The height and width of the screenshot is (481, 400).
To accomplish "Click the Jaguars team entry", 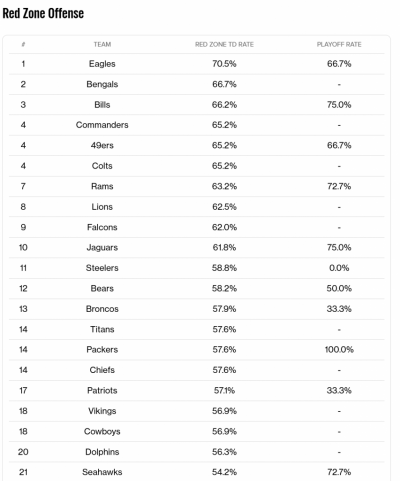I will coord(102,247).
